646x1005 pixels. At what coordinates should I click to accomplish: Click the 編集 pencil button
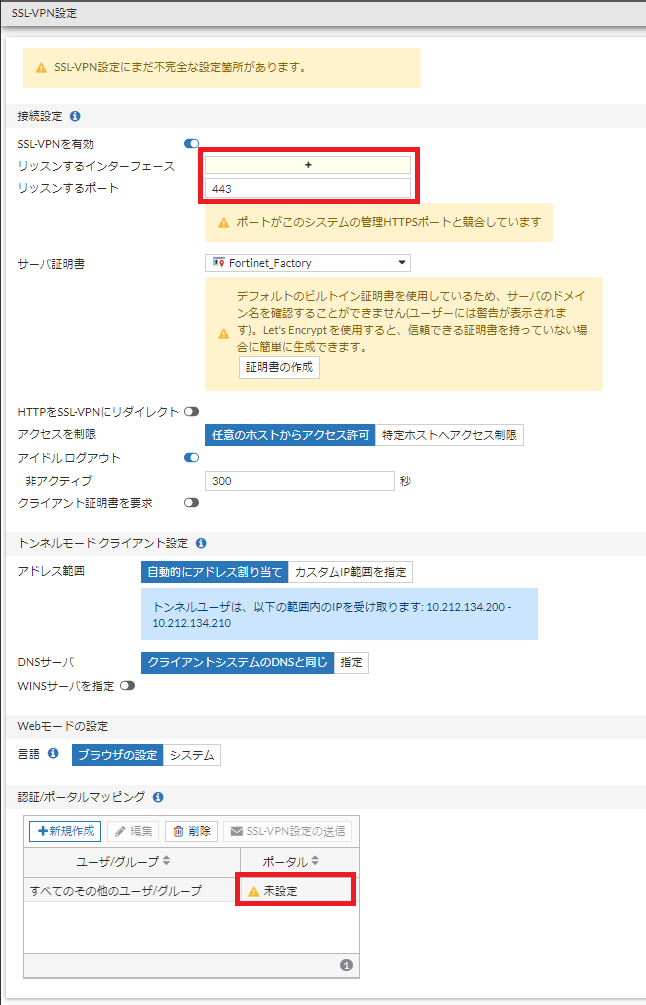[133, 831]
